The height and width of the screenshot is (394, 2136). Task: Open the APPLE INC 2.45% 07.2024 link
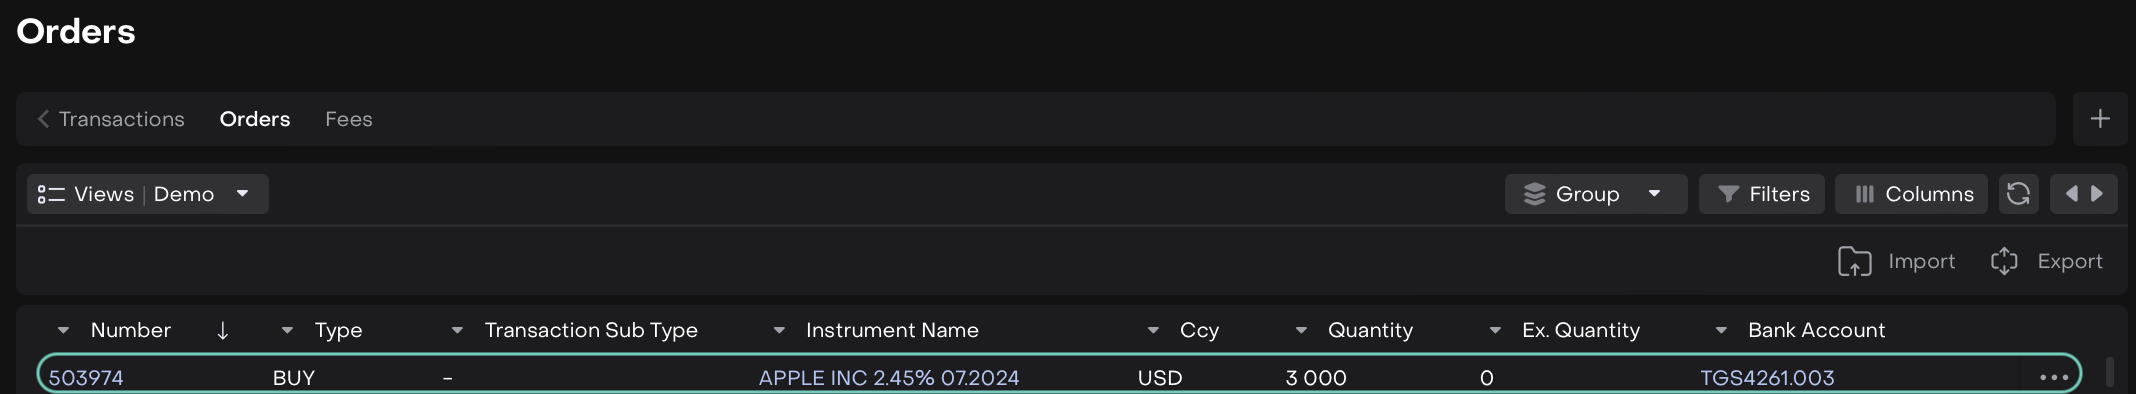tap(889, 378)
